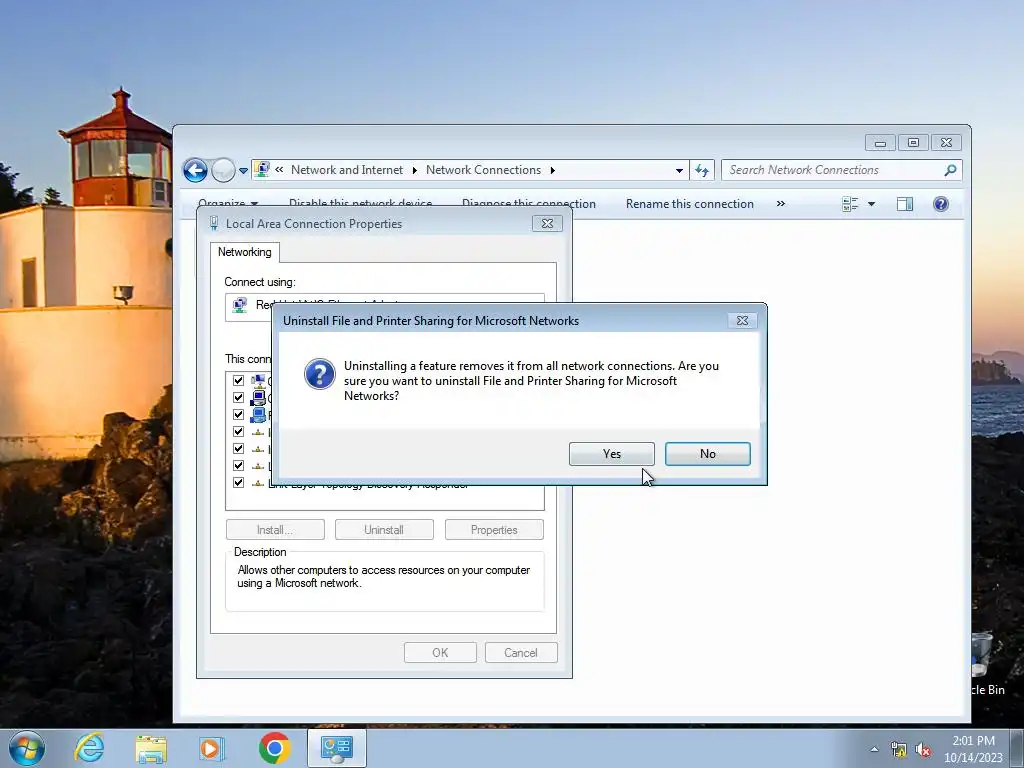
Task: Click the third item's sharing service icon
Action: (x=258, y=414)
